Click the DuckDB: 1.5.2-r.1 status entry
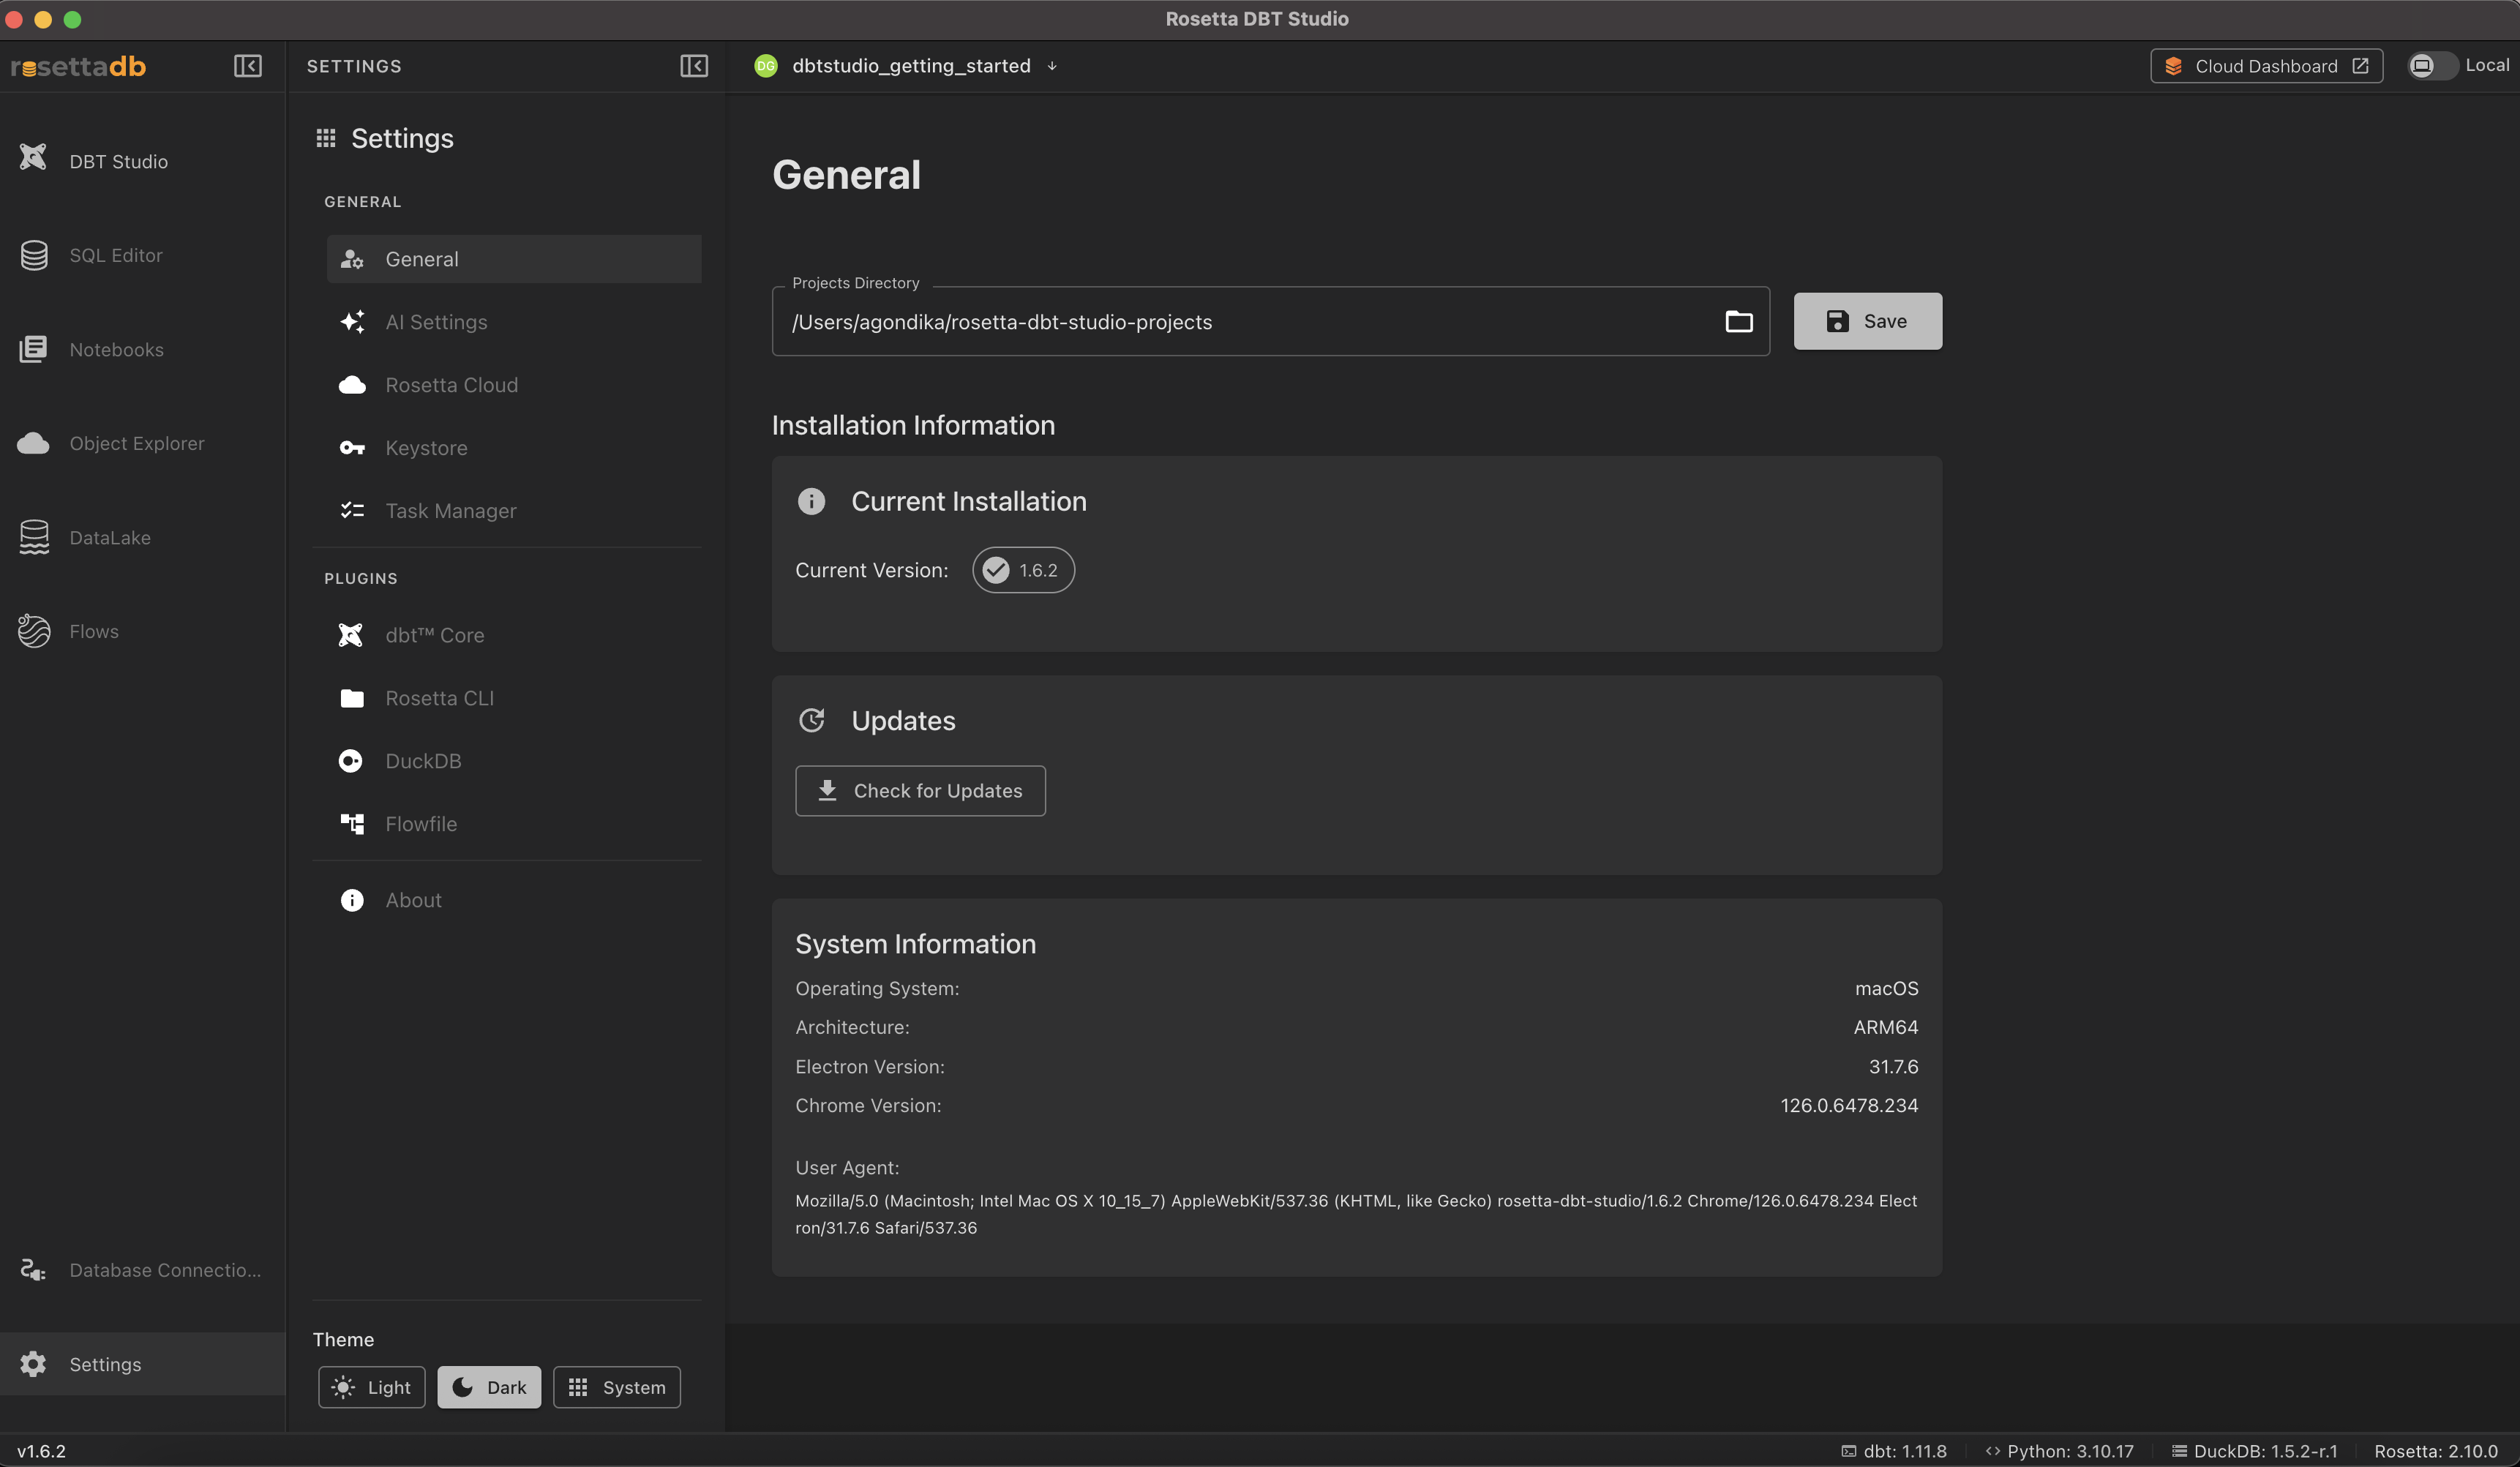2520x1467 pixels. pyautogui.click(x=2255, y=1451)
